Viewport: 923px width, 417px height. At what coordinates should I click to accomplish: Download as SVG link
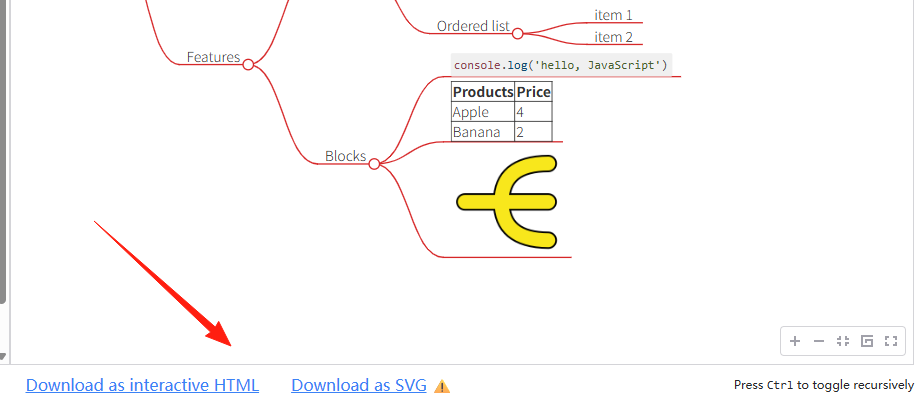pos(358,385)
